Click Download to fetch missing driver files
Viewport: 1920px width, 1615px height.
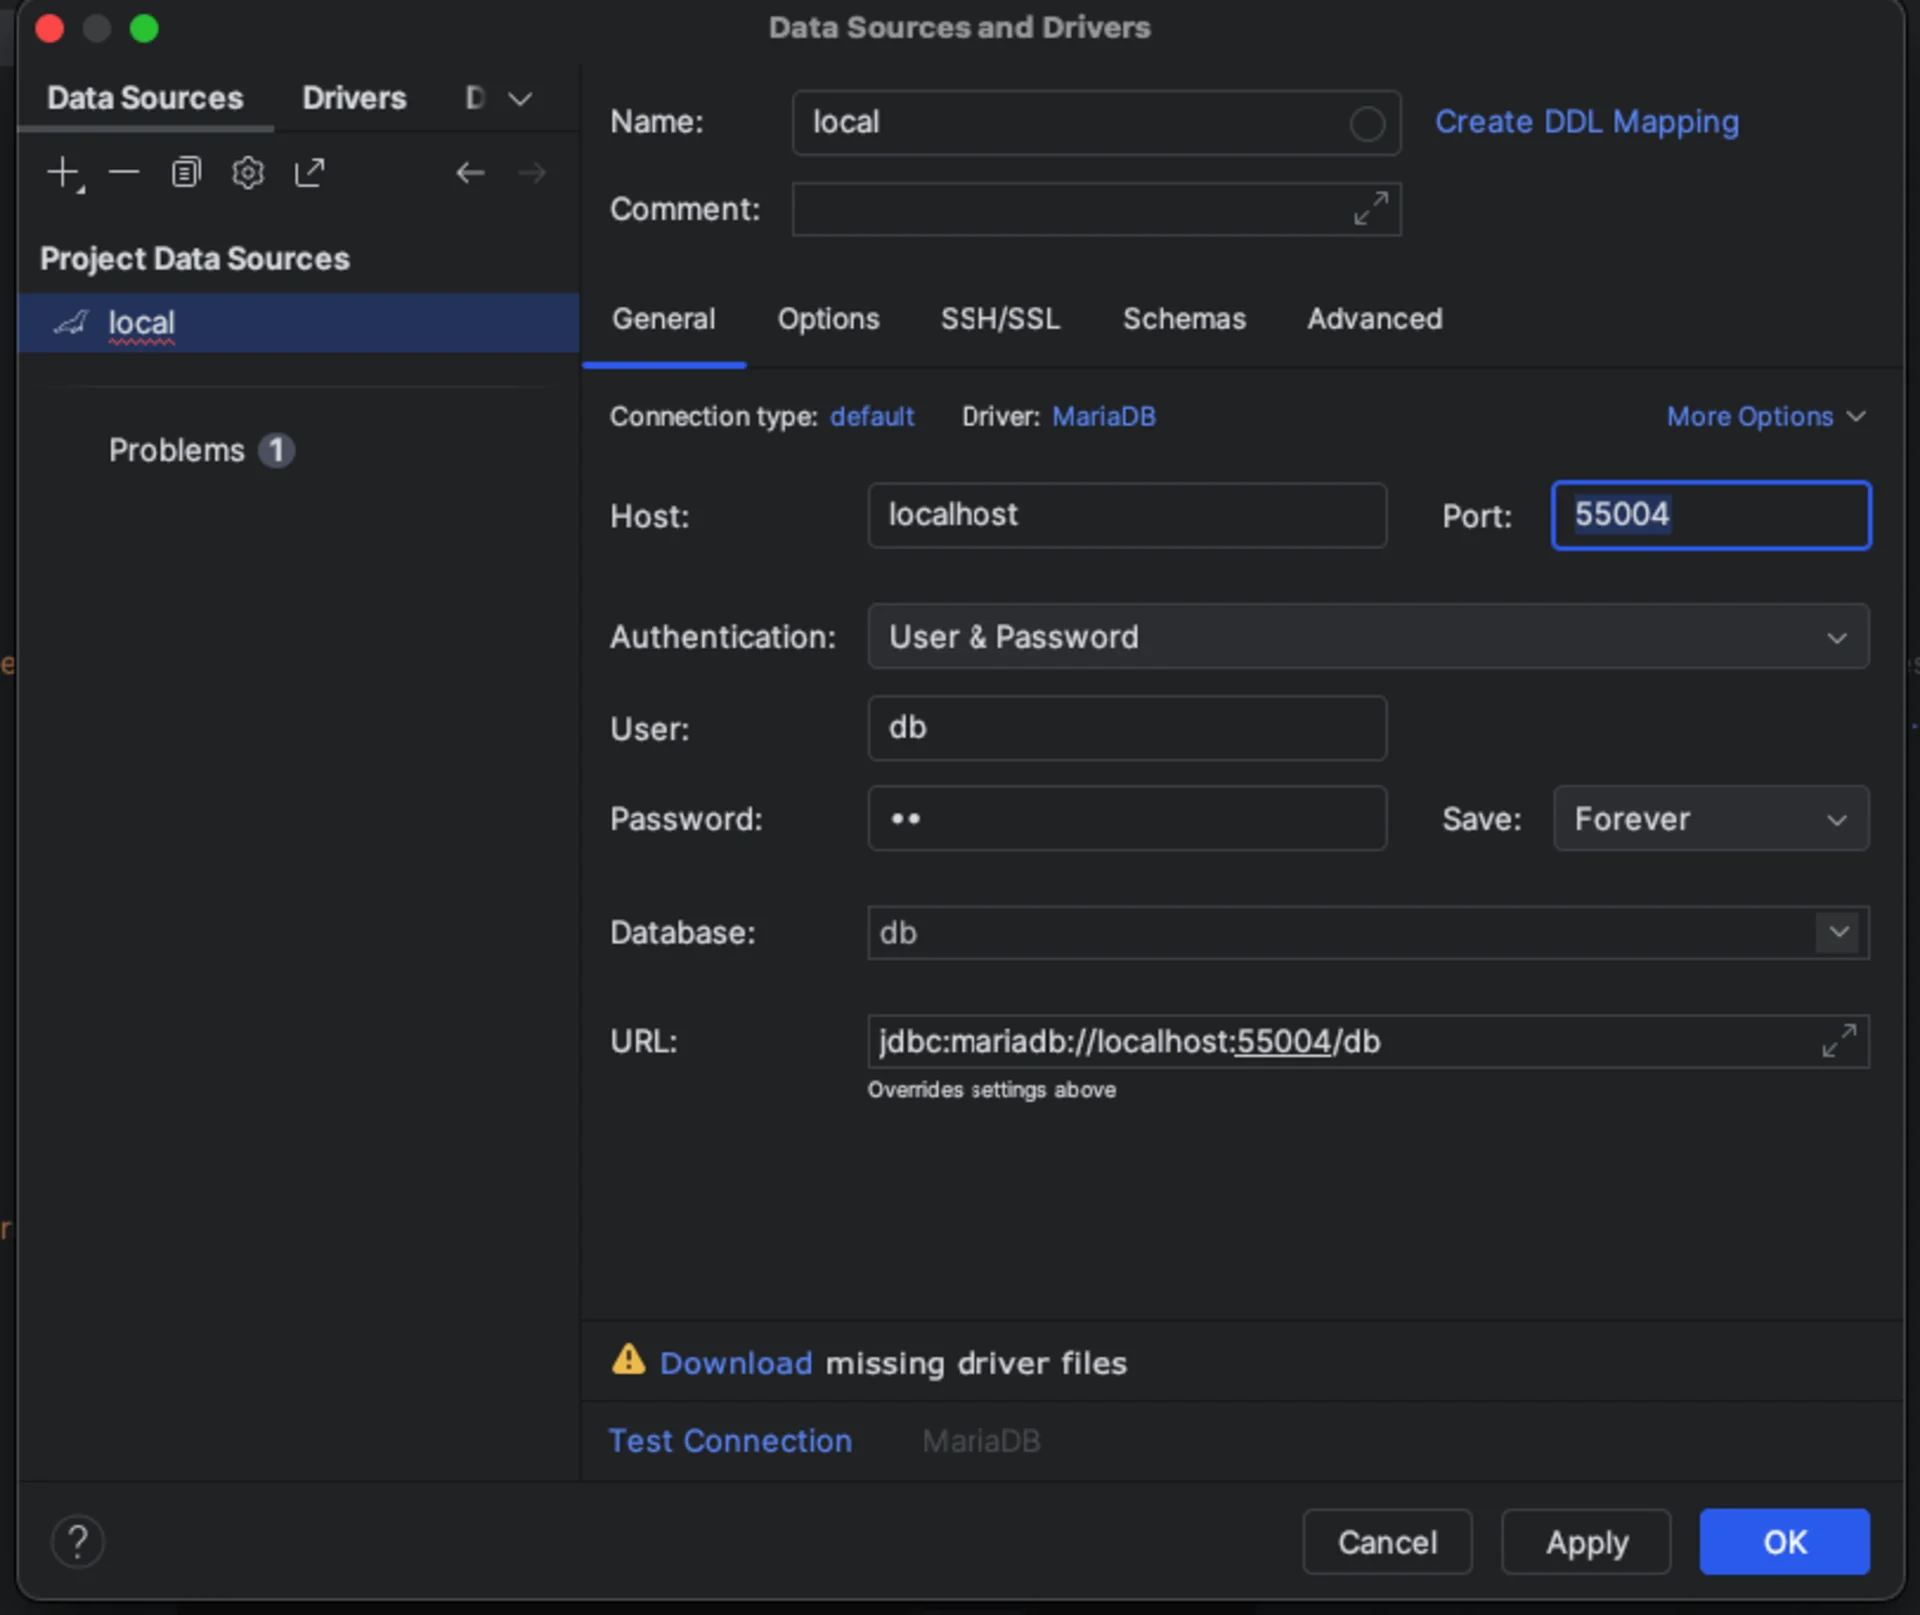(x=736, y=1362)
